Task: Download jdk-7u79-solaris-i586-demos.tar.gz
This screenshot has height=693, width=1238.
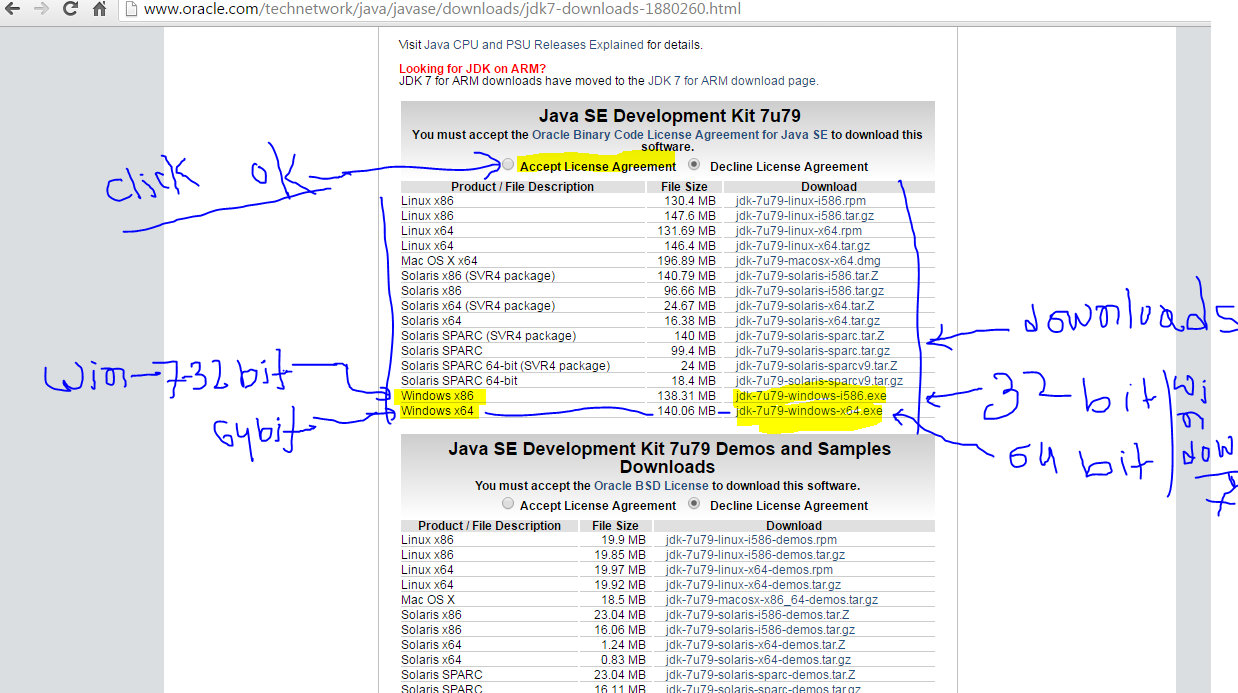Action: click(760, 630)
